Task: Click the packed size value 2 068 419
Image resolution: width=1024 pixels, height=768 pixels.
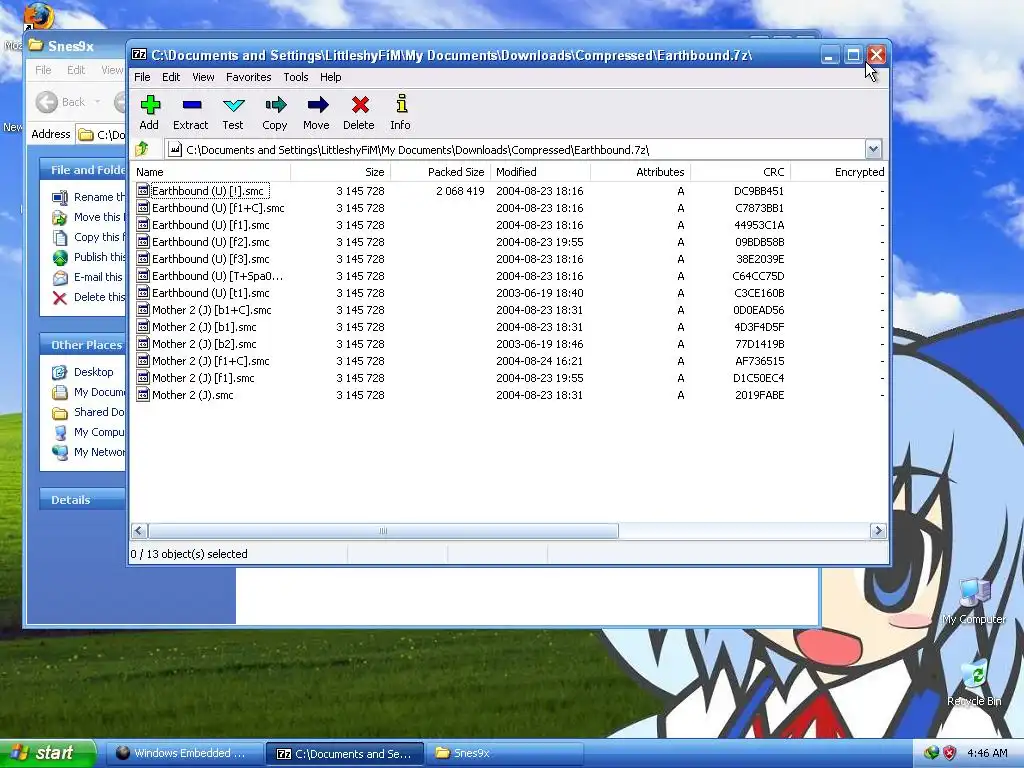Action: point(460,191)
